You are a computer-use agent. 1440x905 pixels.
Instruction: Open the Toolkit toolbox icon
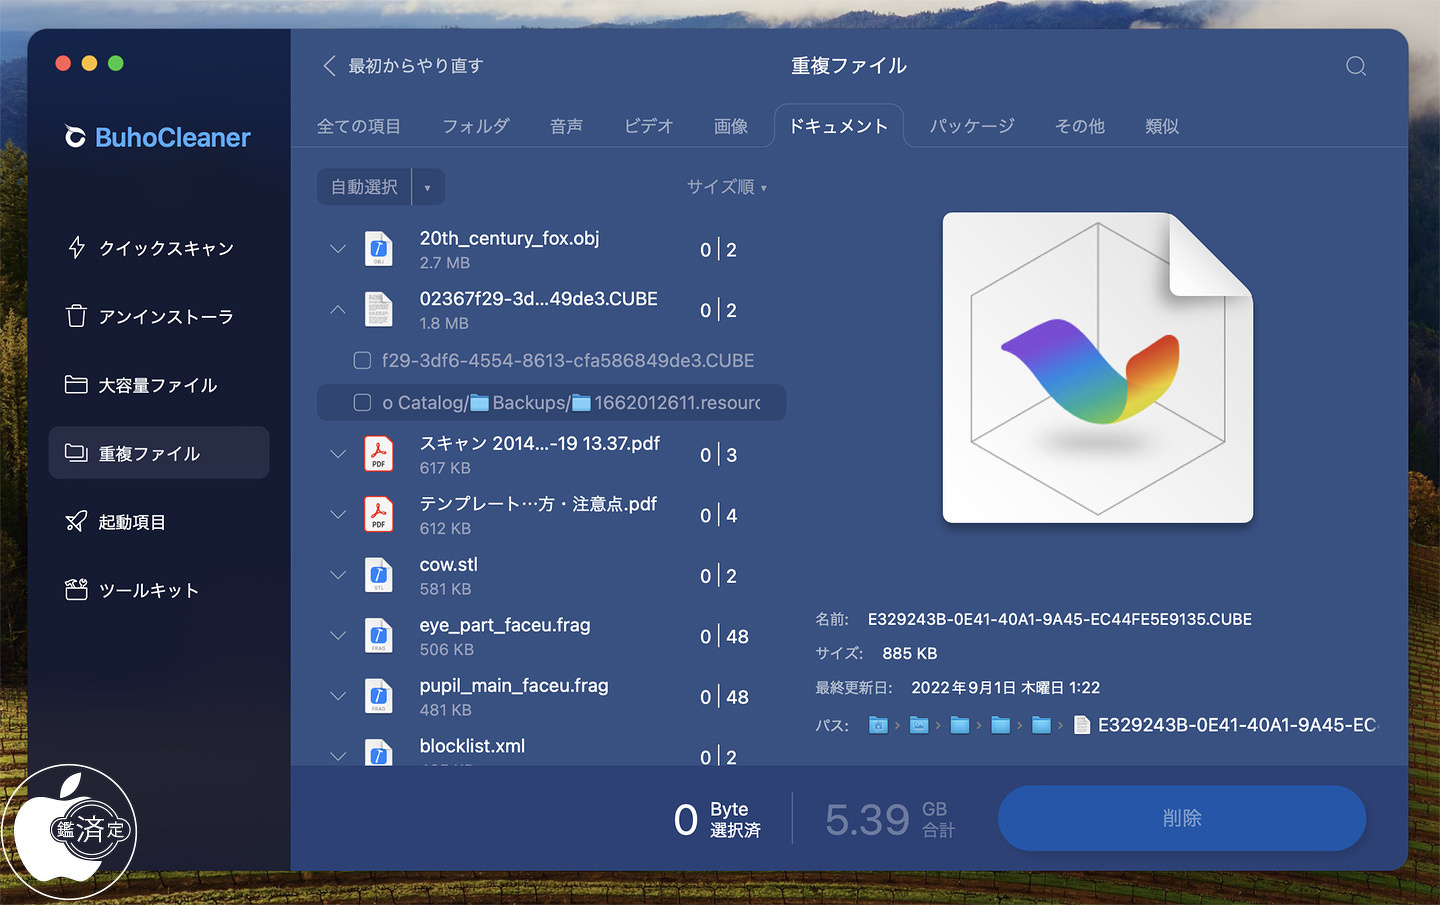[76, 590]
